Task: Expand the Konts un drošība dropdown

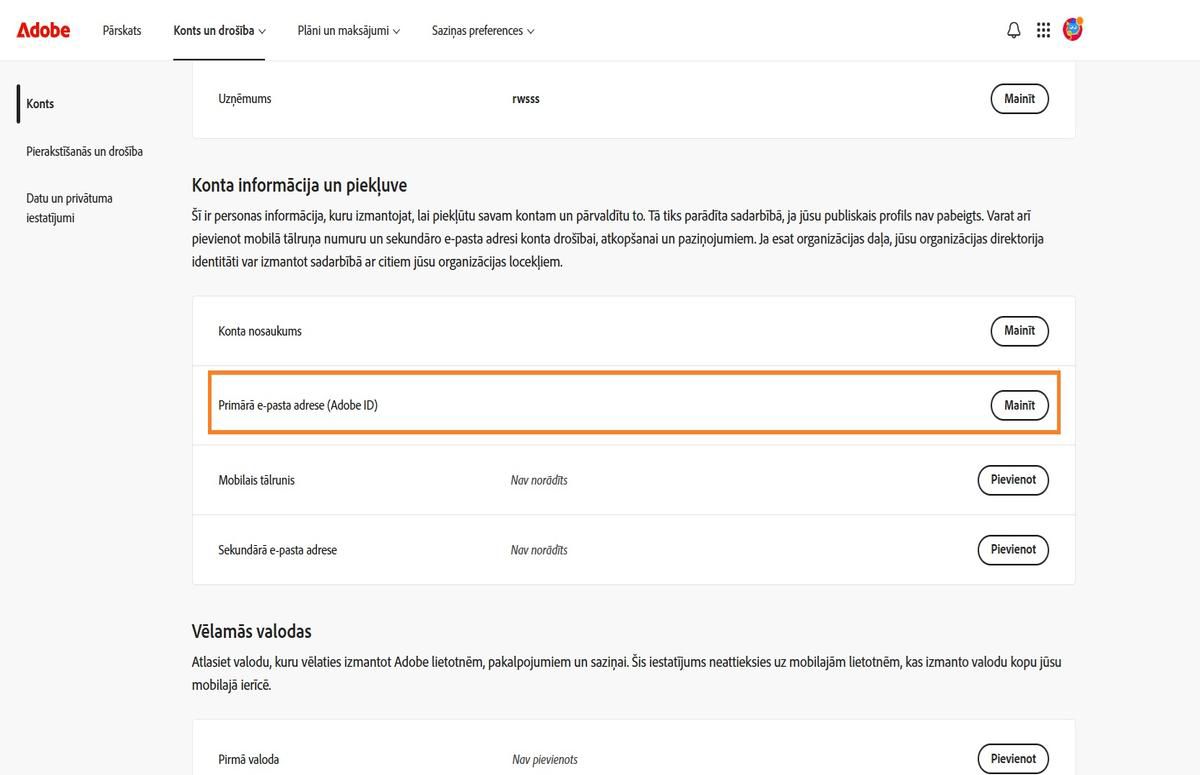Action: [x=217, y=30]
